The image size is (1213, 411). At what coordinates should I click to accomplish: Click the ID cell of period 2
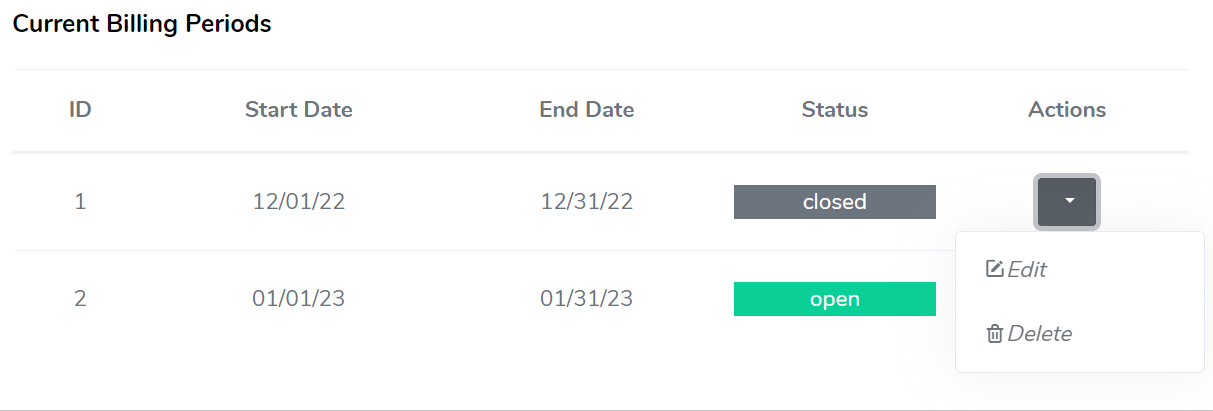pos(80,299)
